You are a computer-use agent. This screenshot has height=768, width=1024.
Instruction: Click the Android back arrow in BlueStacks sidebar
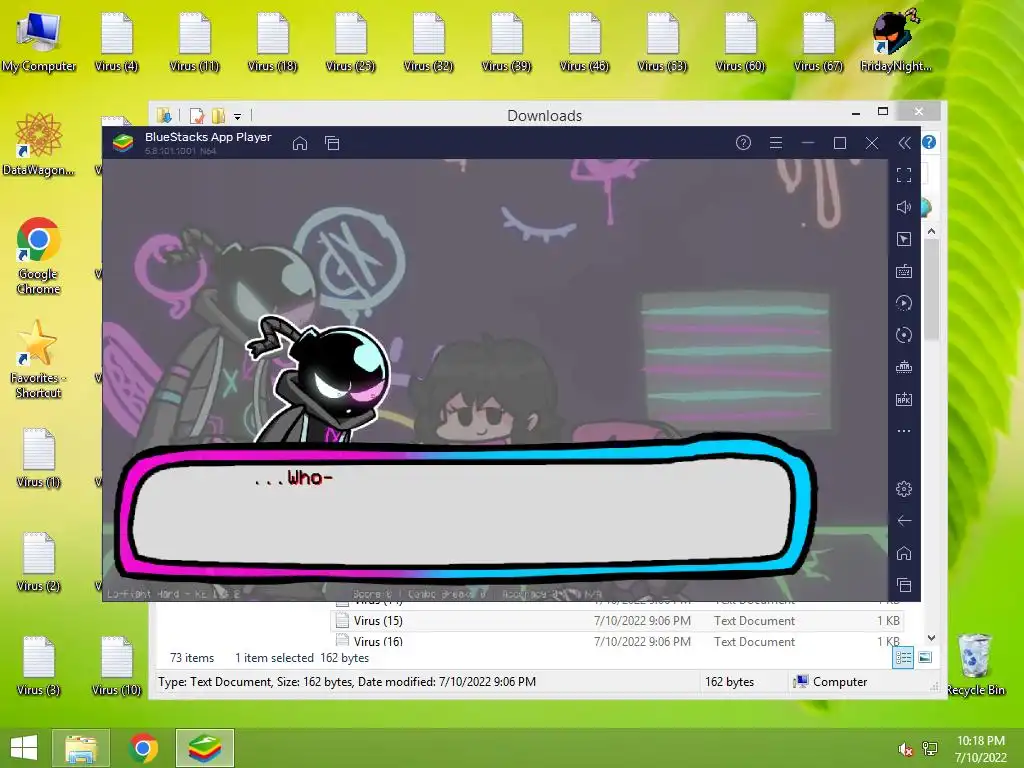pos(904,520)
